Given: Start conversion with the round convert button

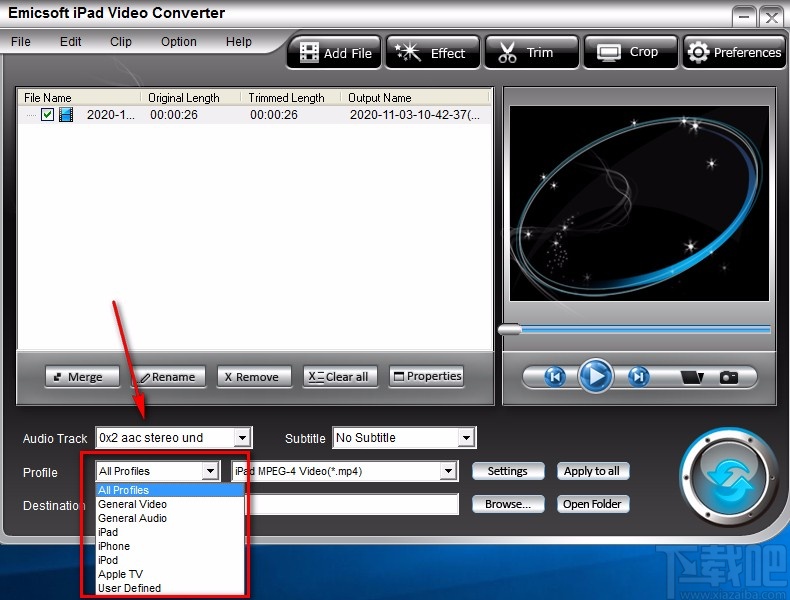Looking at the screenshot, I should (x=729, y=476).
